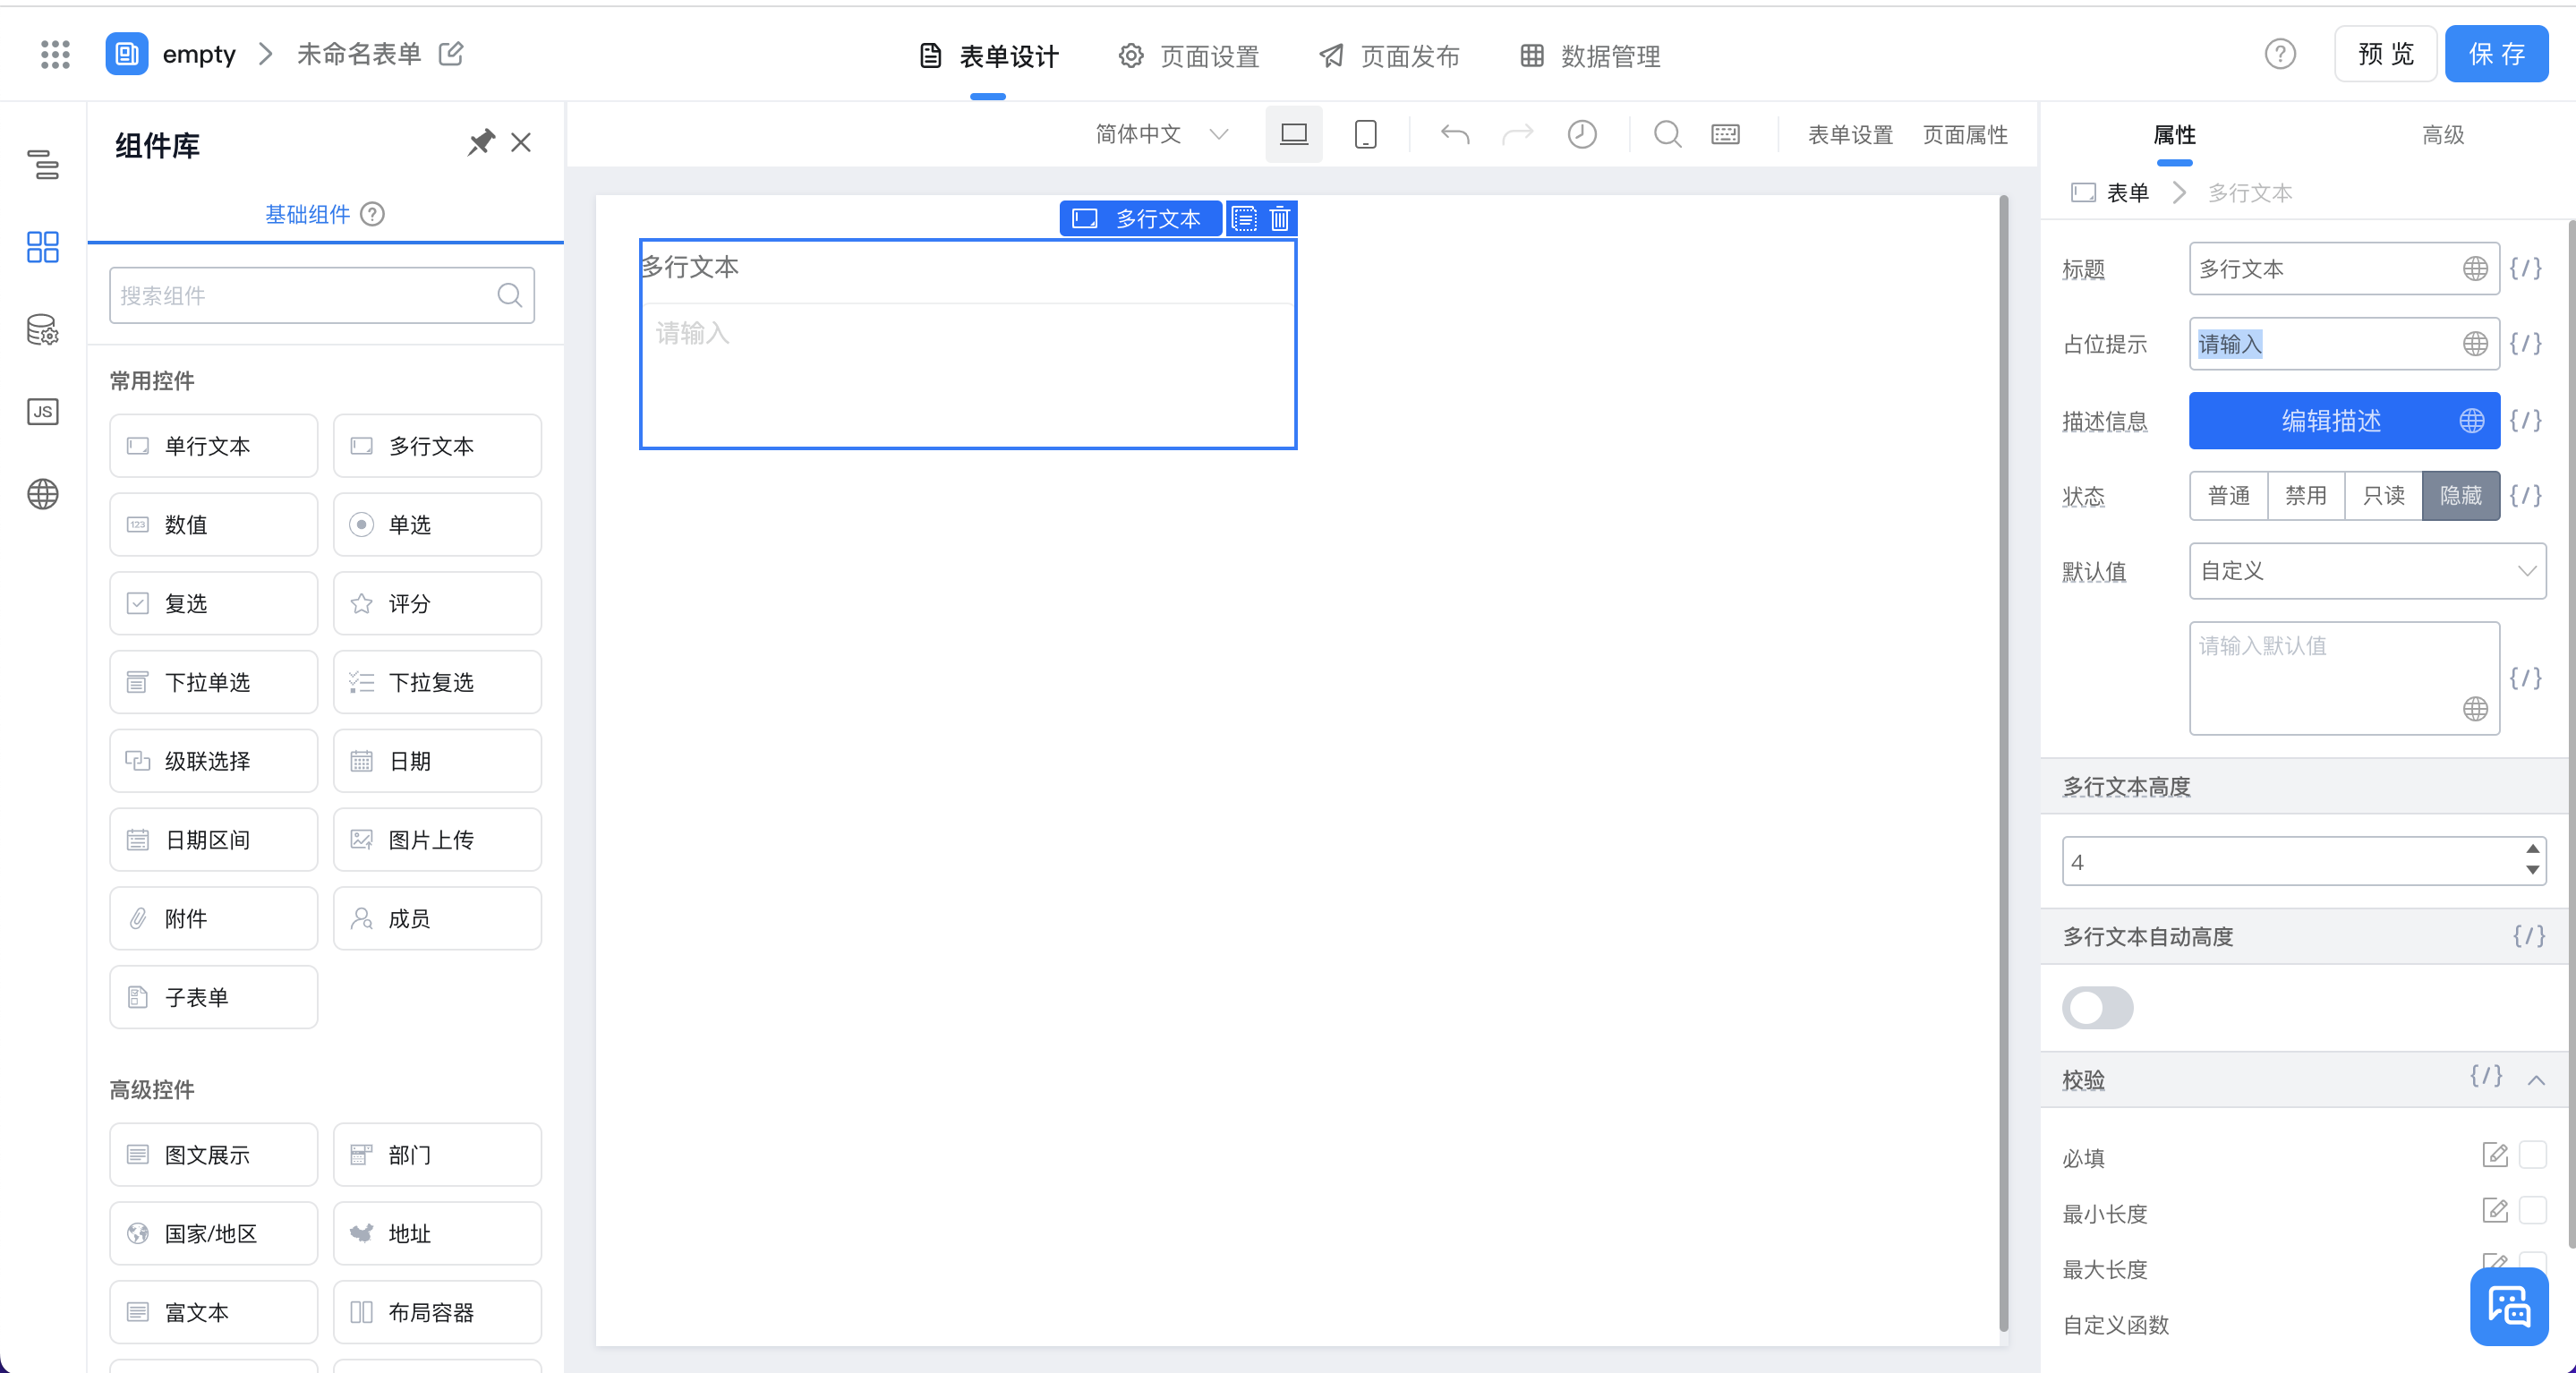The image size is (2576, 1373).
Task: Click the 搜索组件 search field
Action: [322, 295]
